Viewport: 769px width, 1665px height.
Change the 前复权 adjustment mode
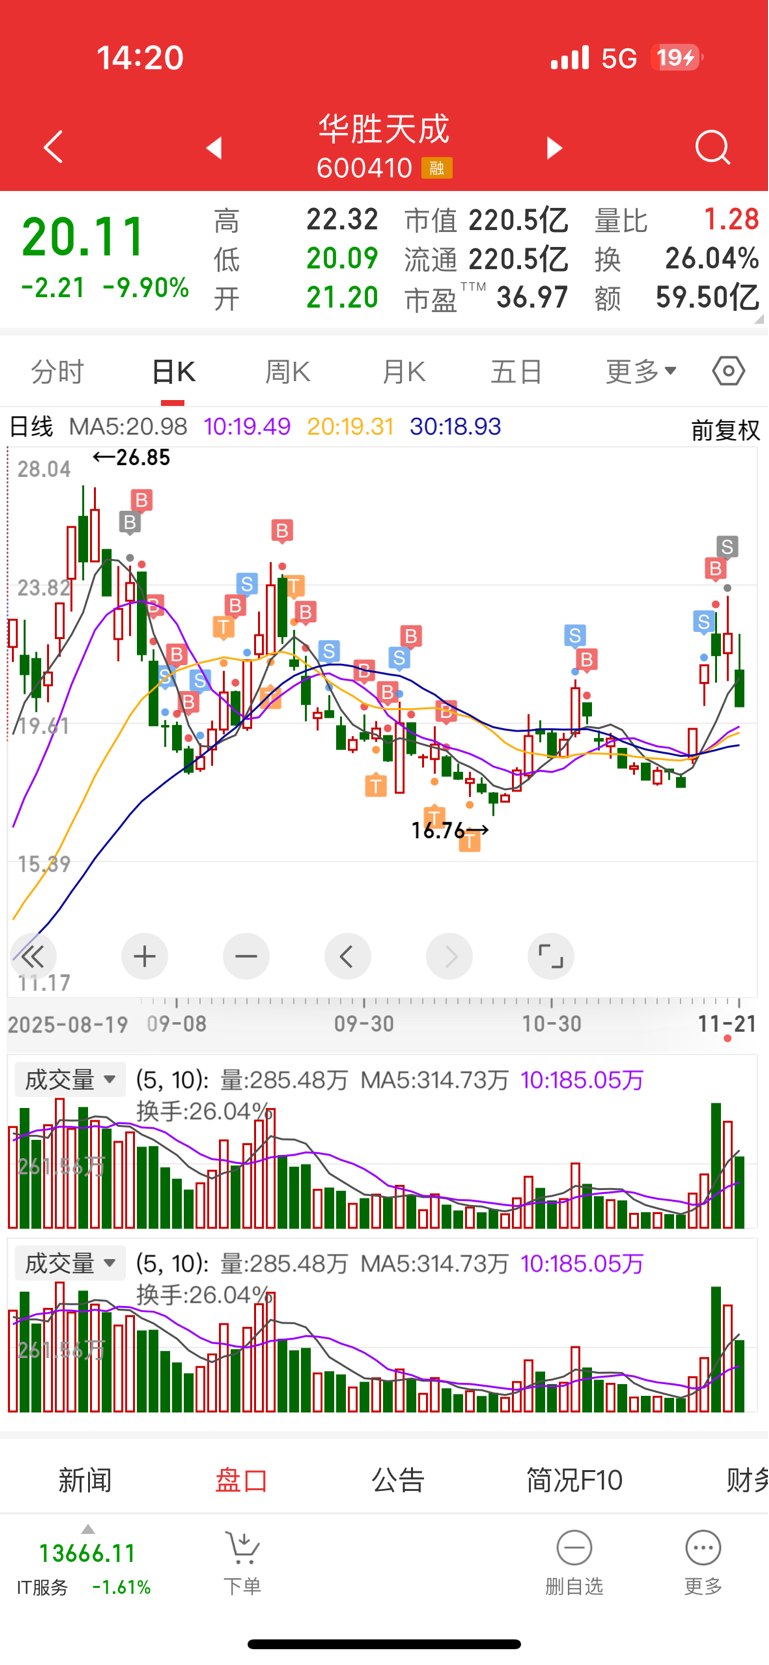[726, 430]
